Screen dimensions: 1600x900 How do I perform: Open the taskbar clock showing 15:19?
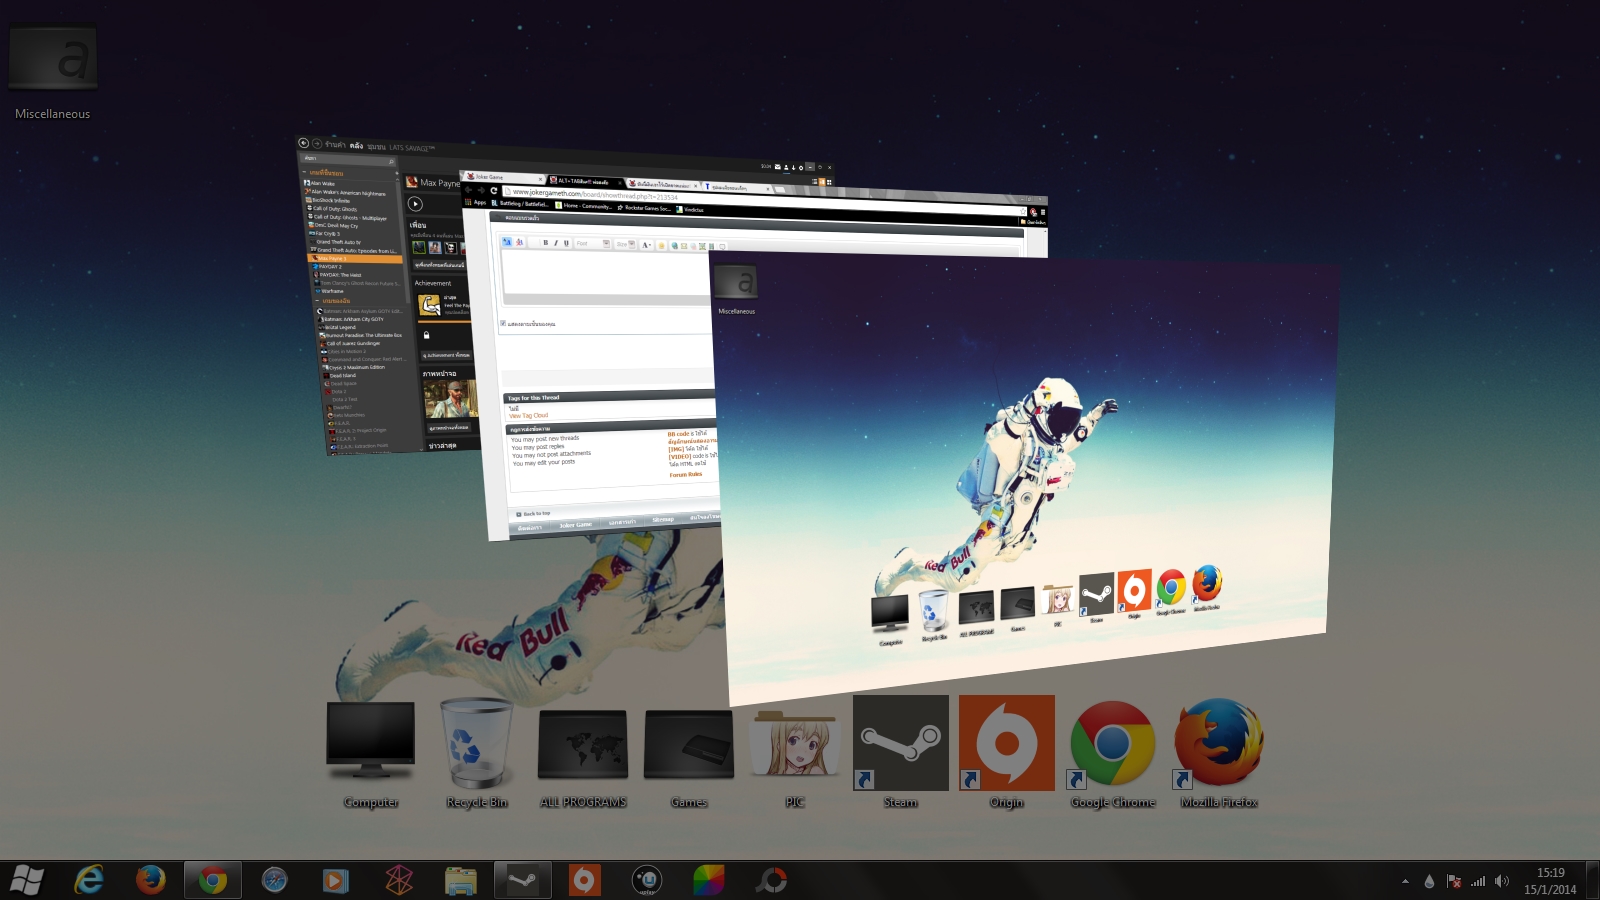click(1550, 881)
